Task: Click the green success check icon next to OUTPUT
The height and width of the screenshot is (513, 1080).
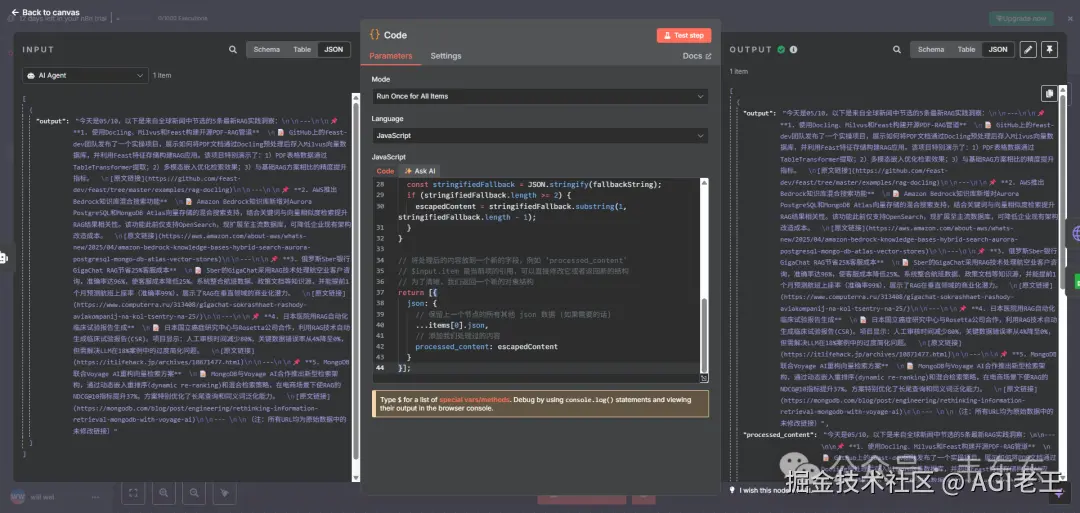Action: pyautogui.click(x=781, y=50)
